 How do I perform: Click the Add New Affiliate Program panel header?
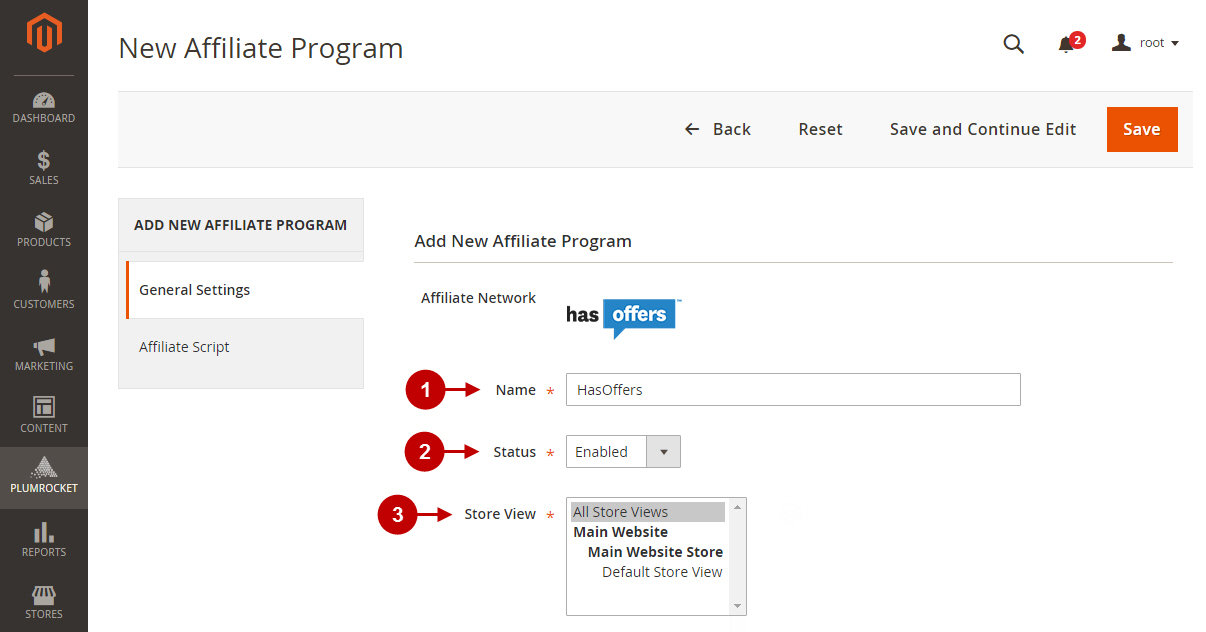241,225
